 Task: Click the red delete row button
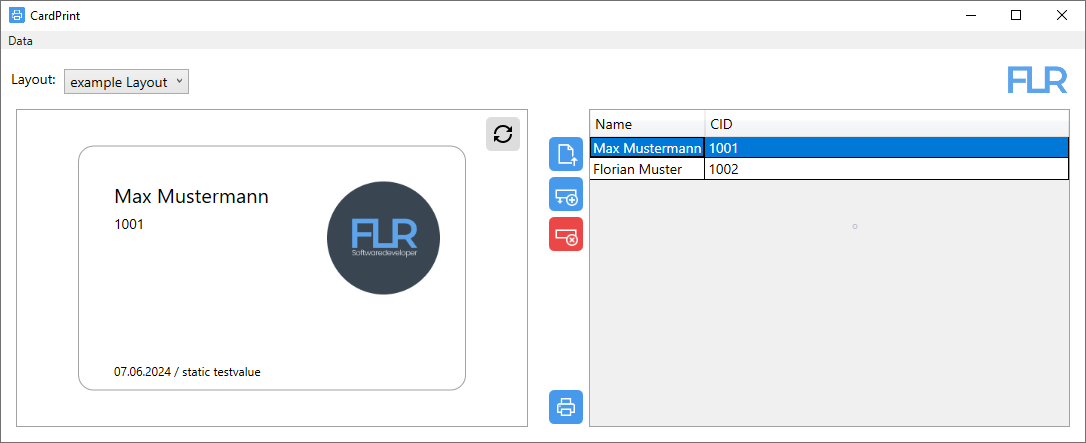coord(566,234)
